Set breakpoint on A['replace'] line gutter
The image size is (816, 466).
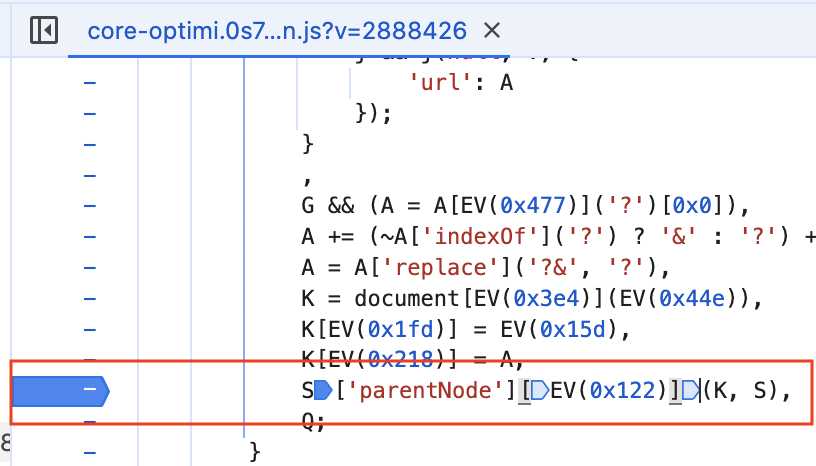tap(90, 269)
